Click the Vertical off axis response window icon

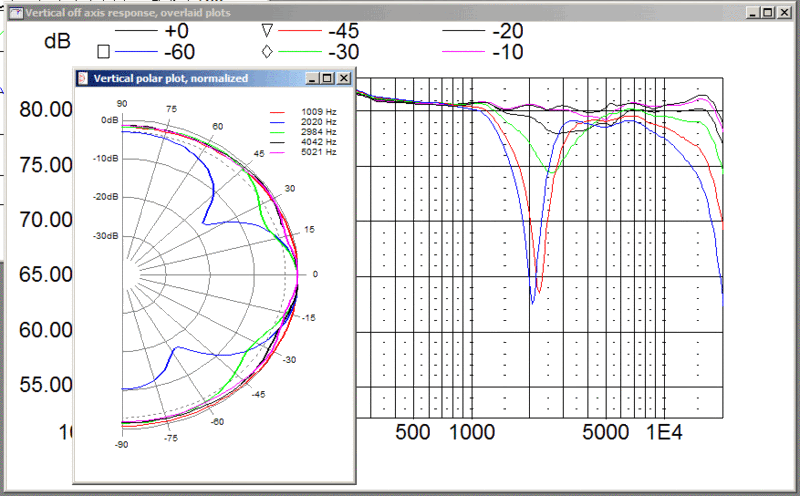tap(16, 13)
